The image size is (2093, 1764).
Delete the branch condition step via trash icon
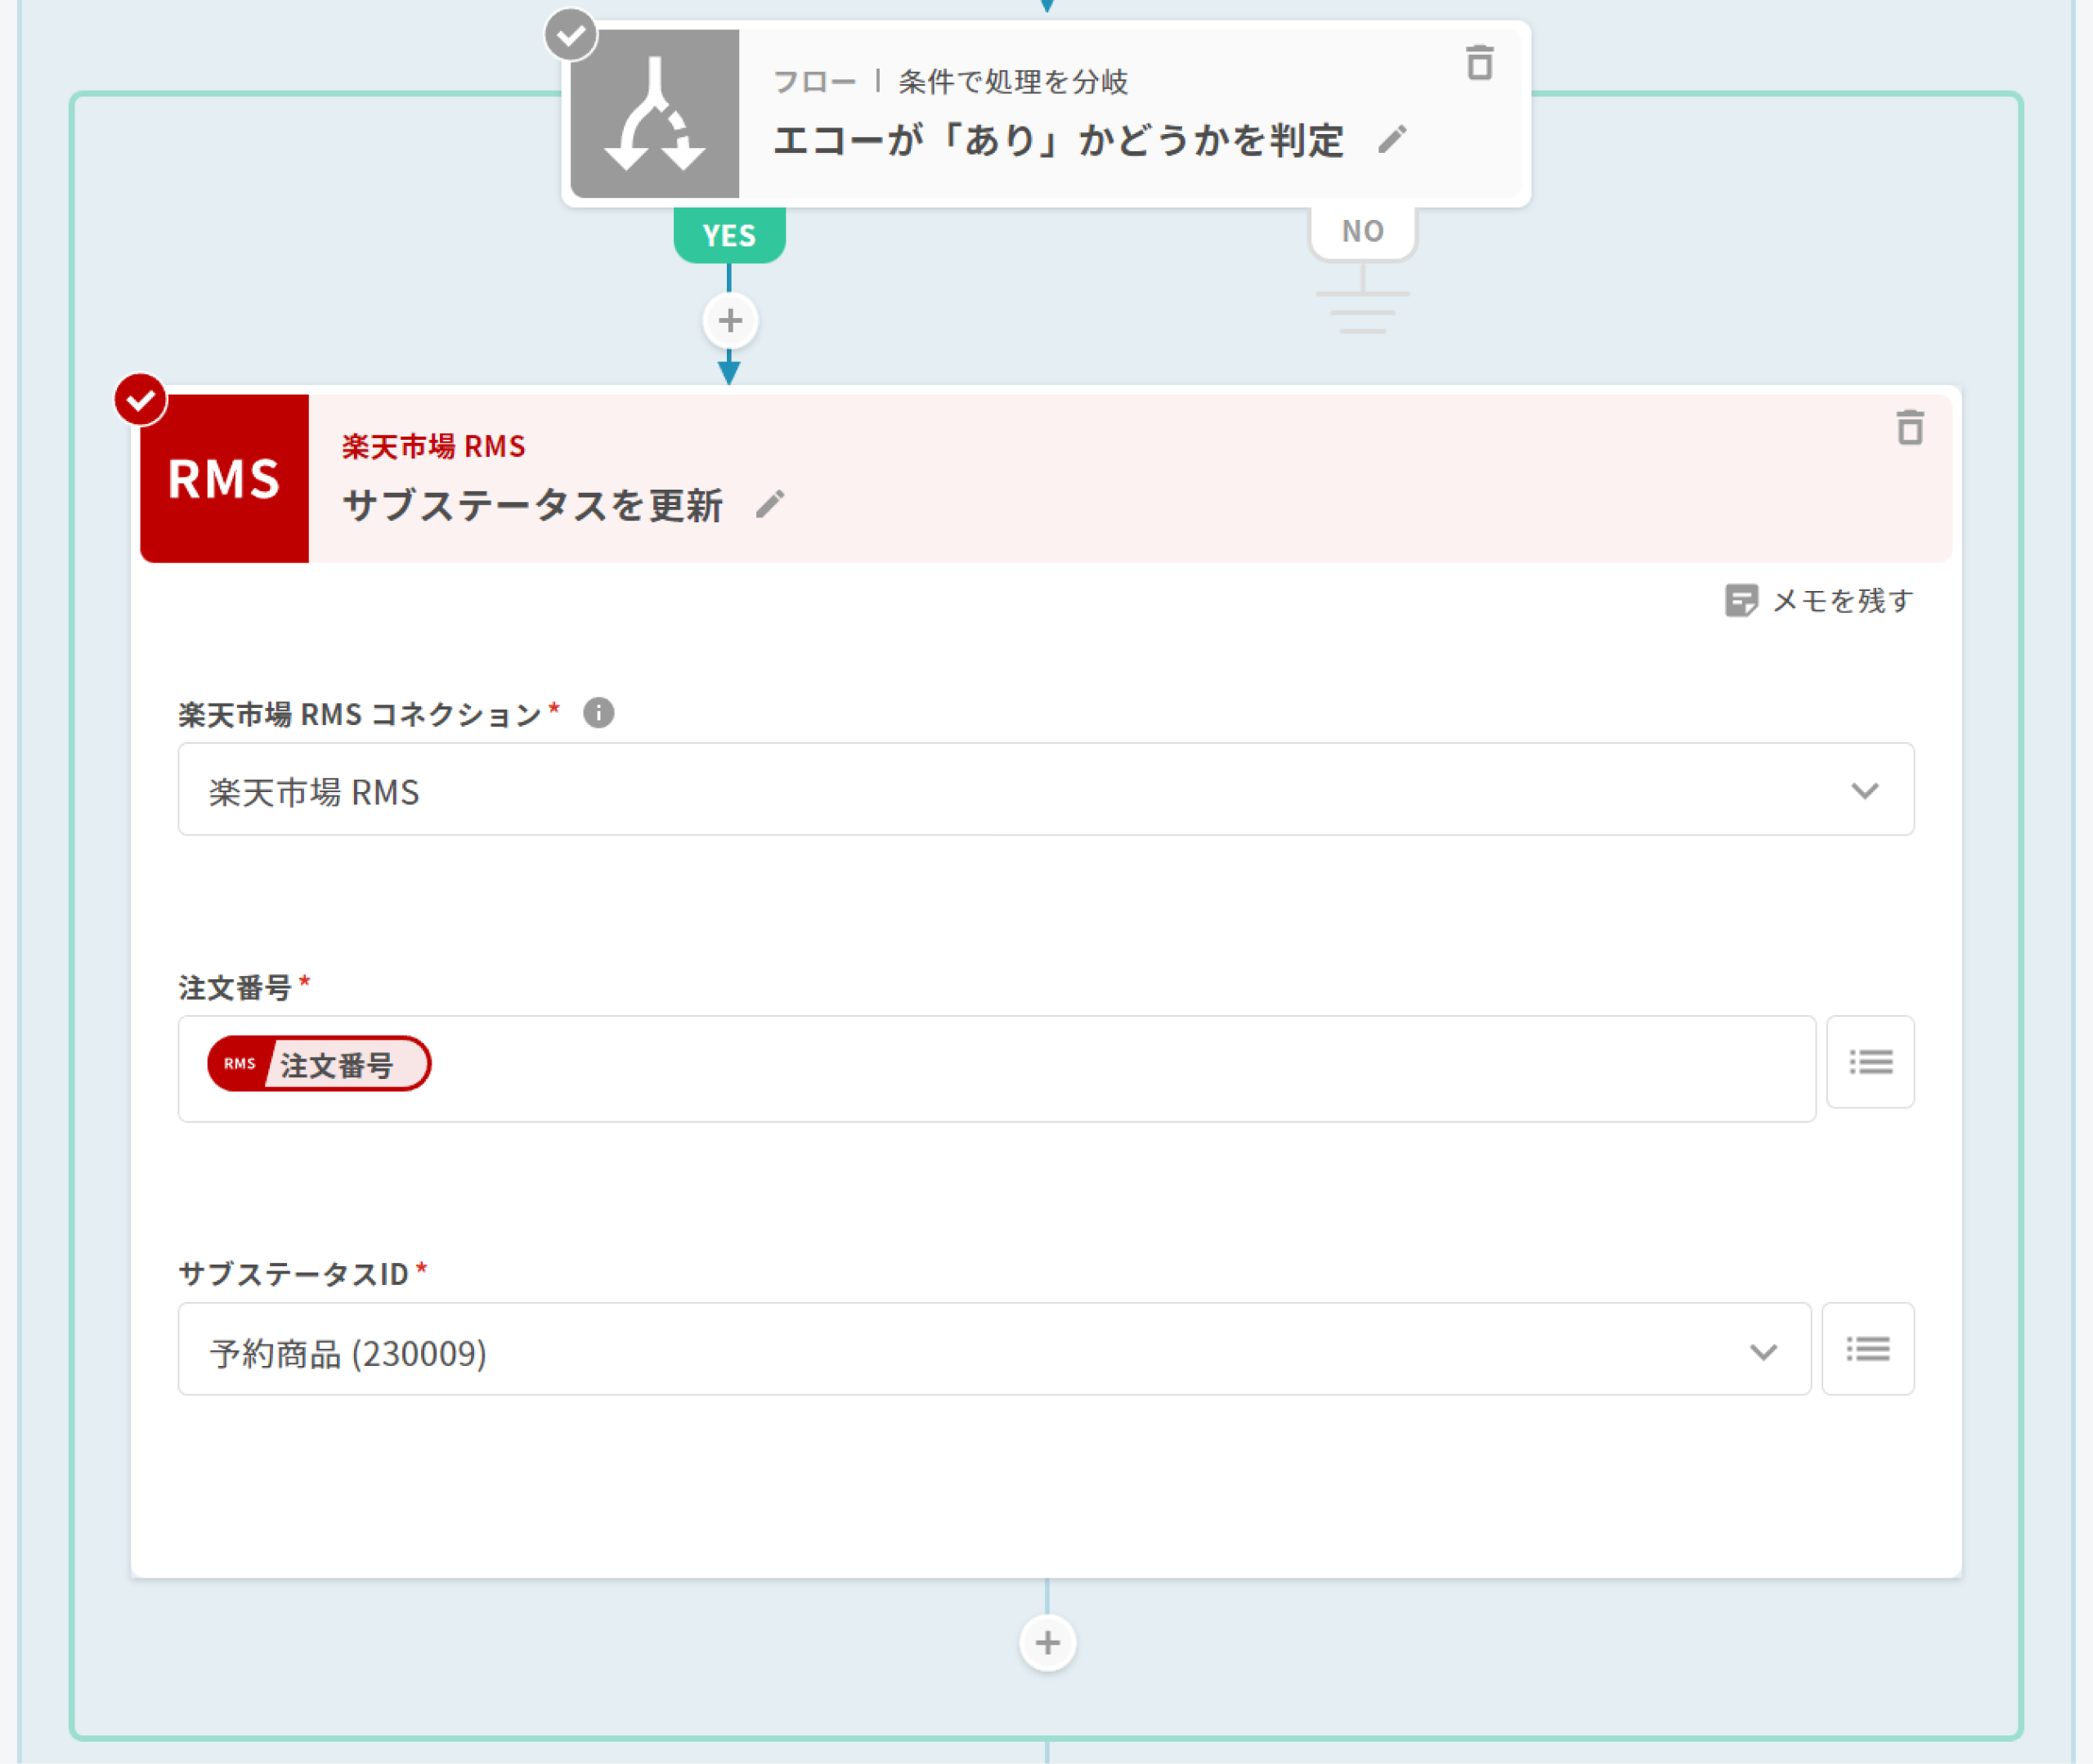pos(1479,62)
